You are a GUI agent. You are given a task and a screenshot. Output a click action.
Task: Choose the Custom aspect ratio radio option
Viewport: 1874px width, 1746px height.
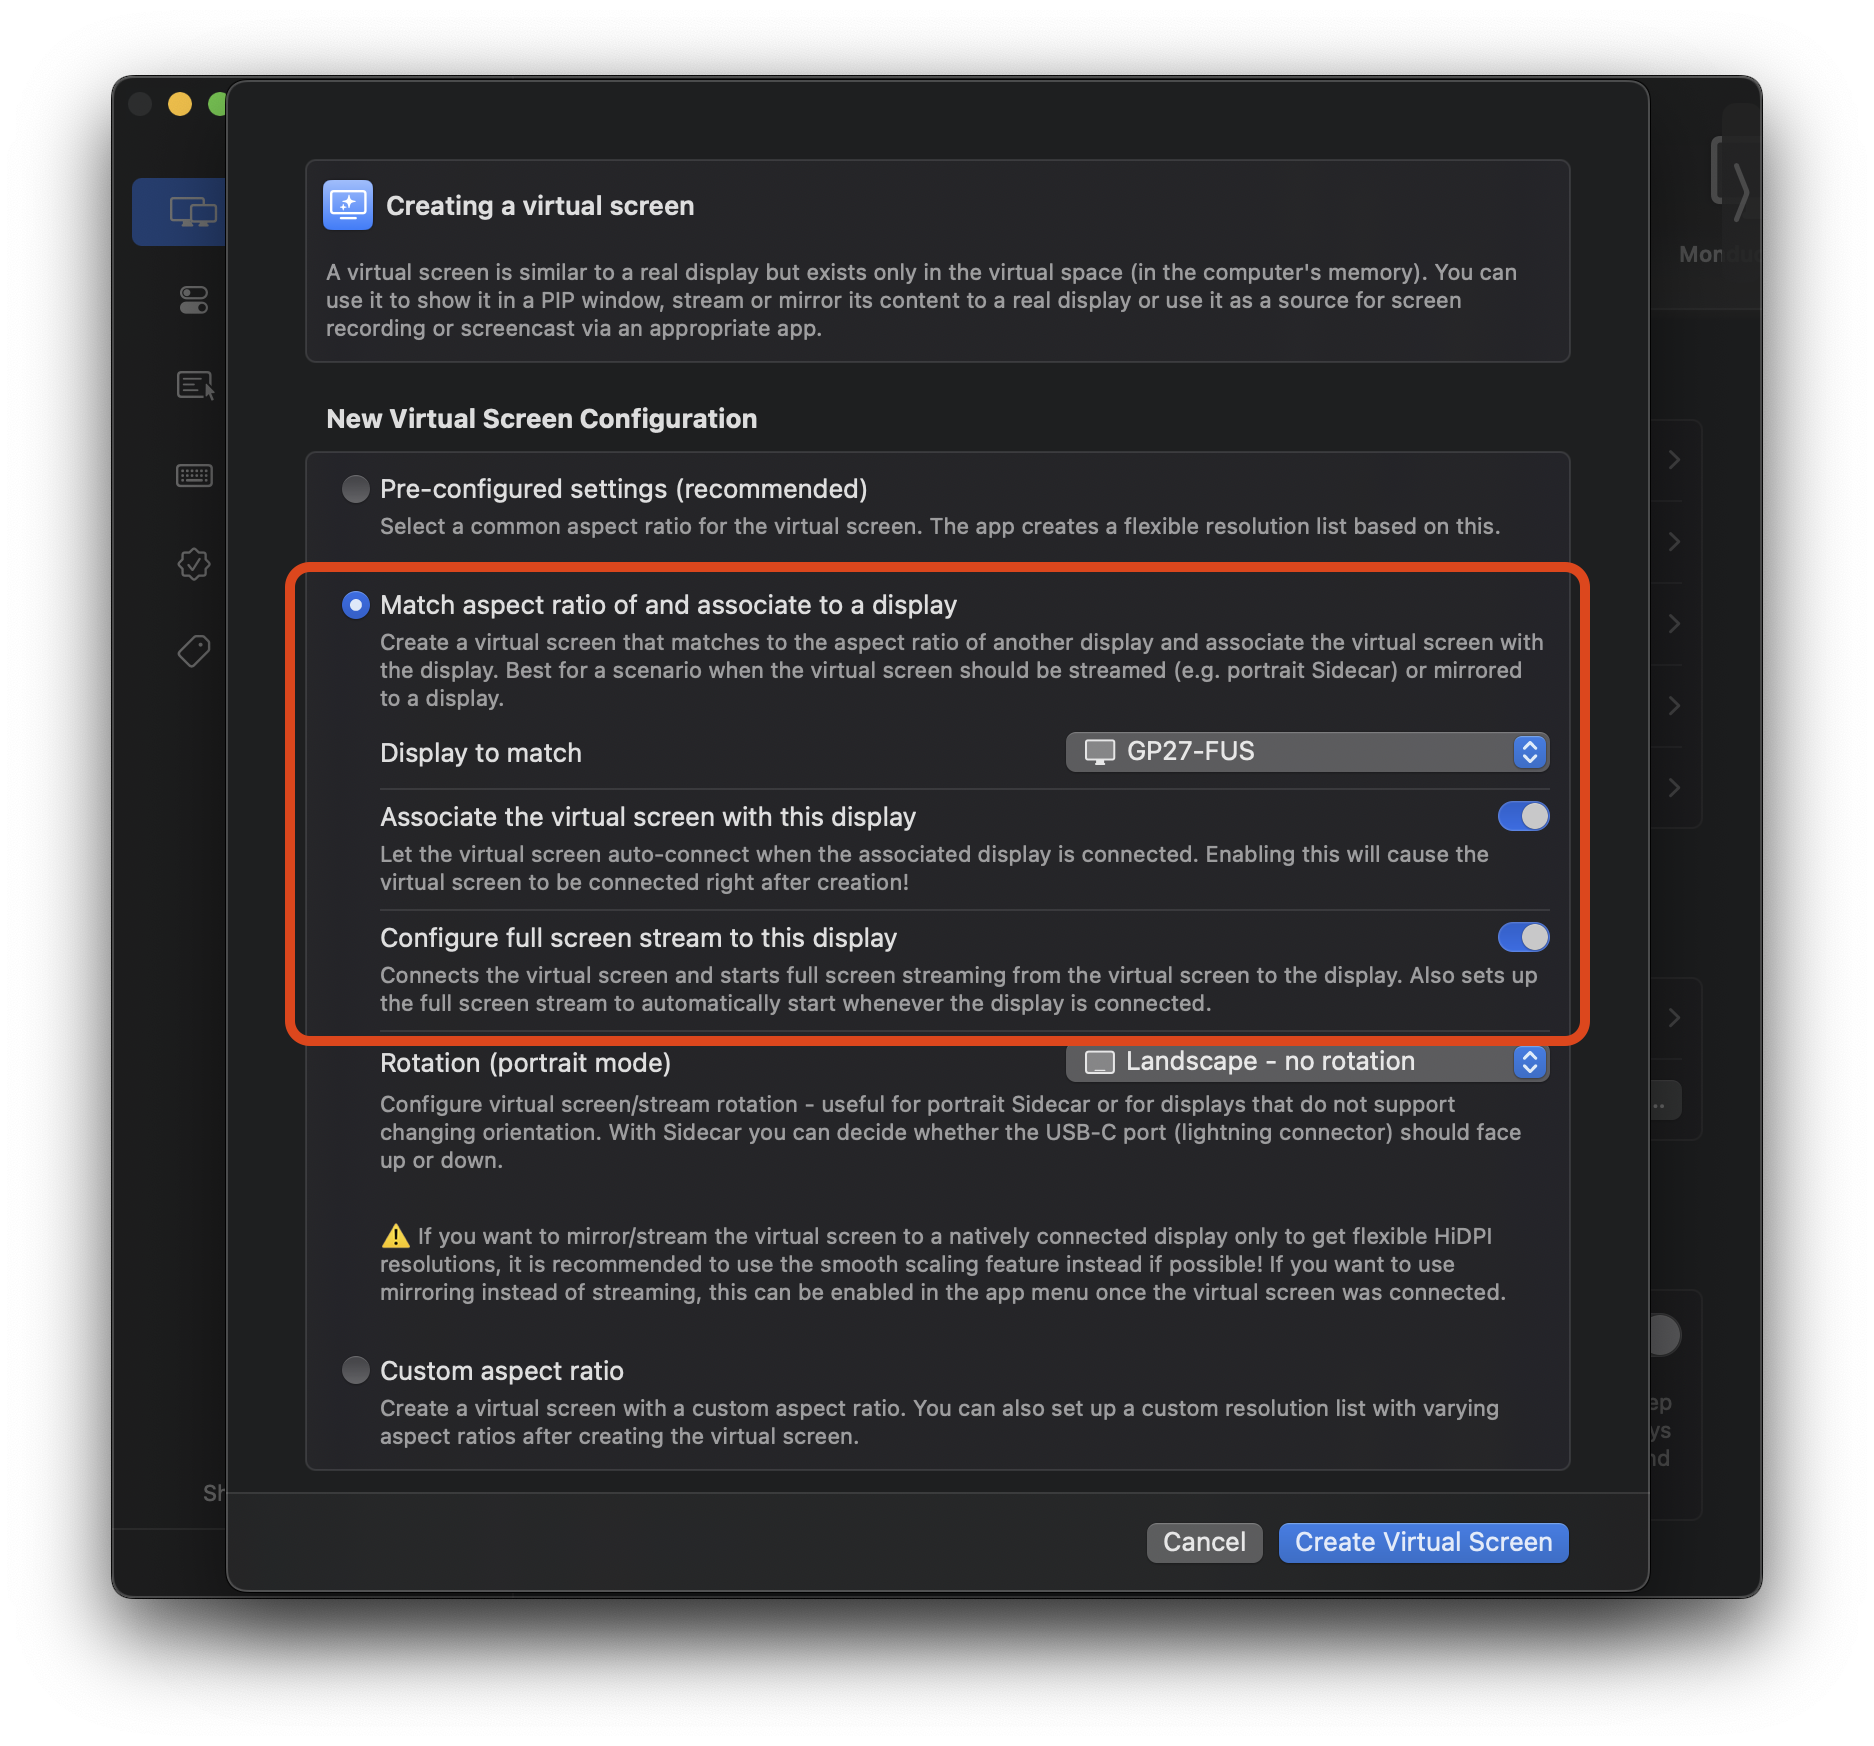pos(355,1370)
